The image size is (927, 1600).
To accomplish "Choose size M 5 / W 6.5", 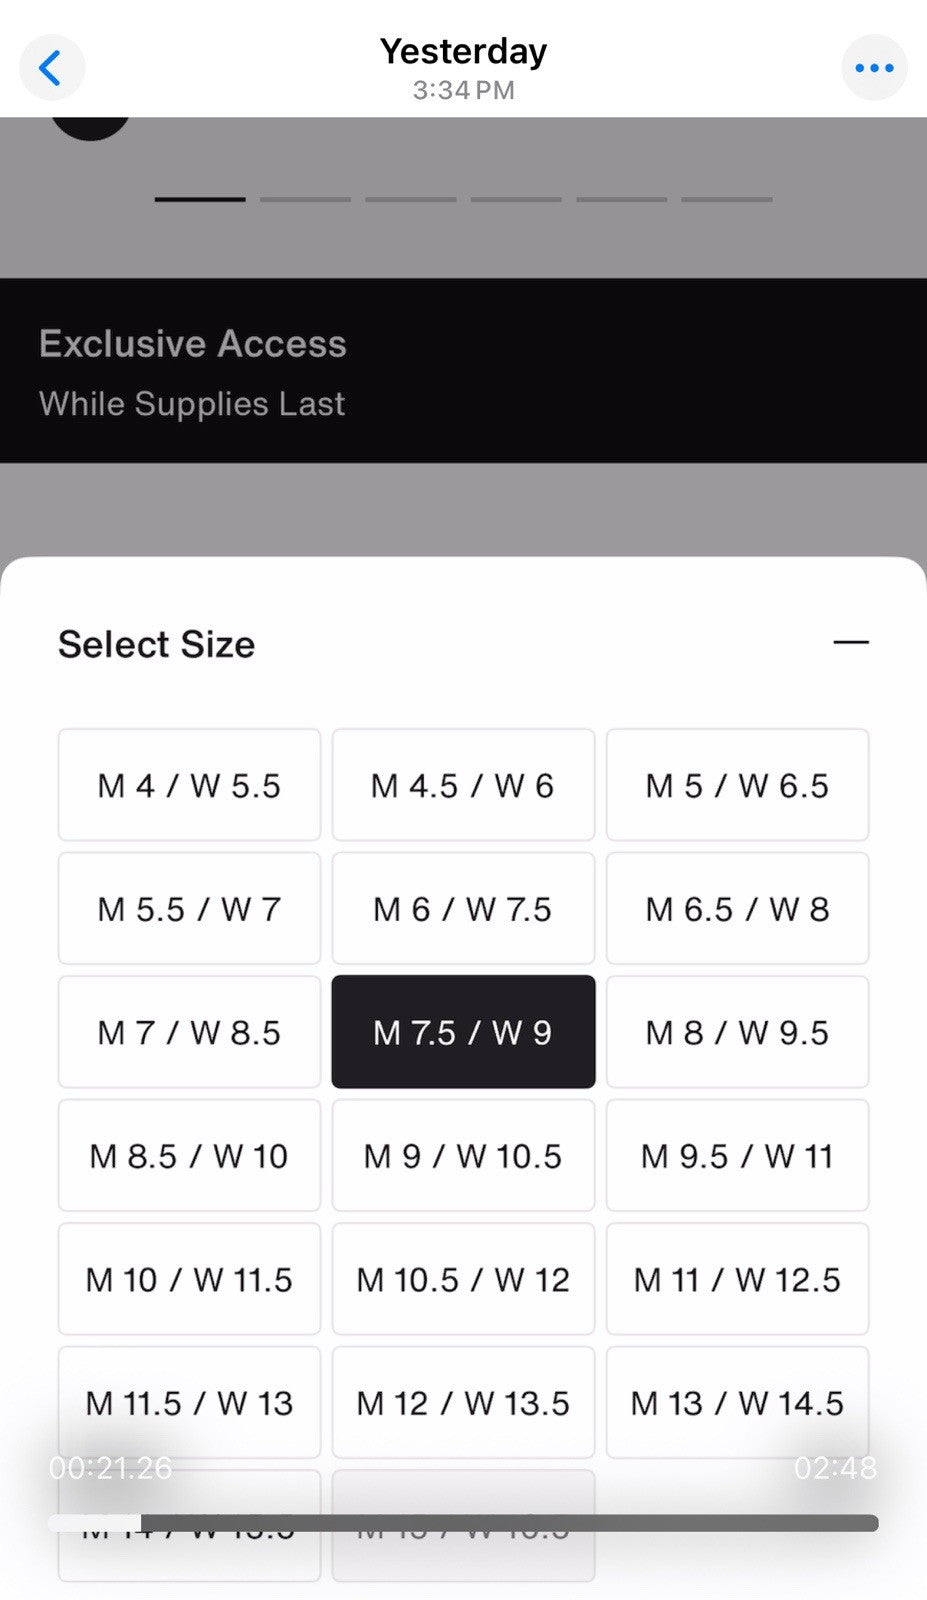I will click(x=737, y=785).
